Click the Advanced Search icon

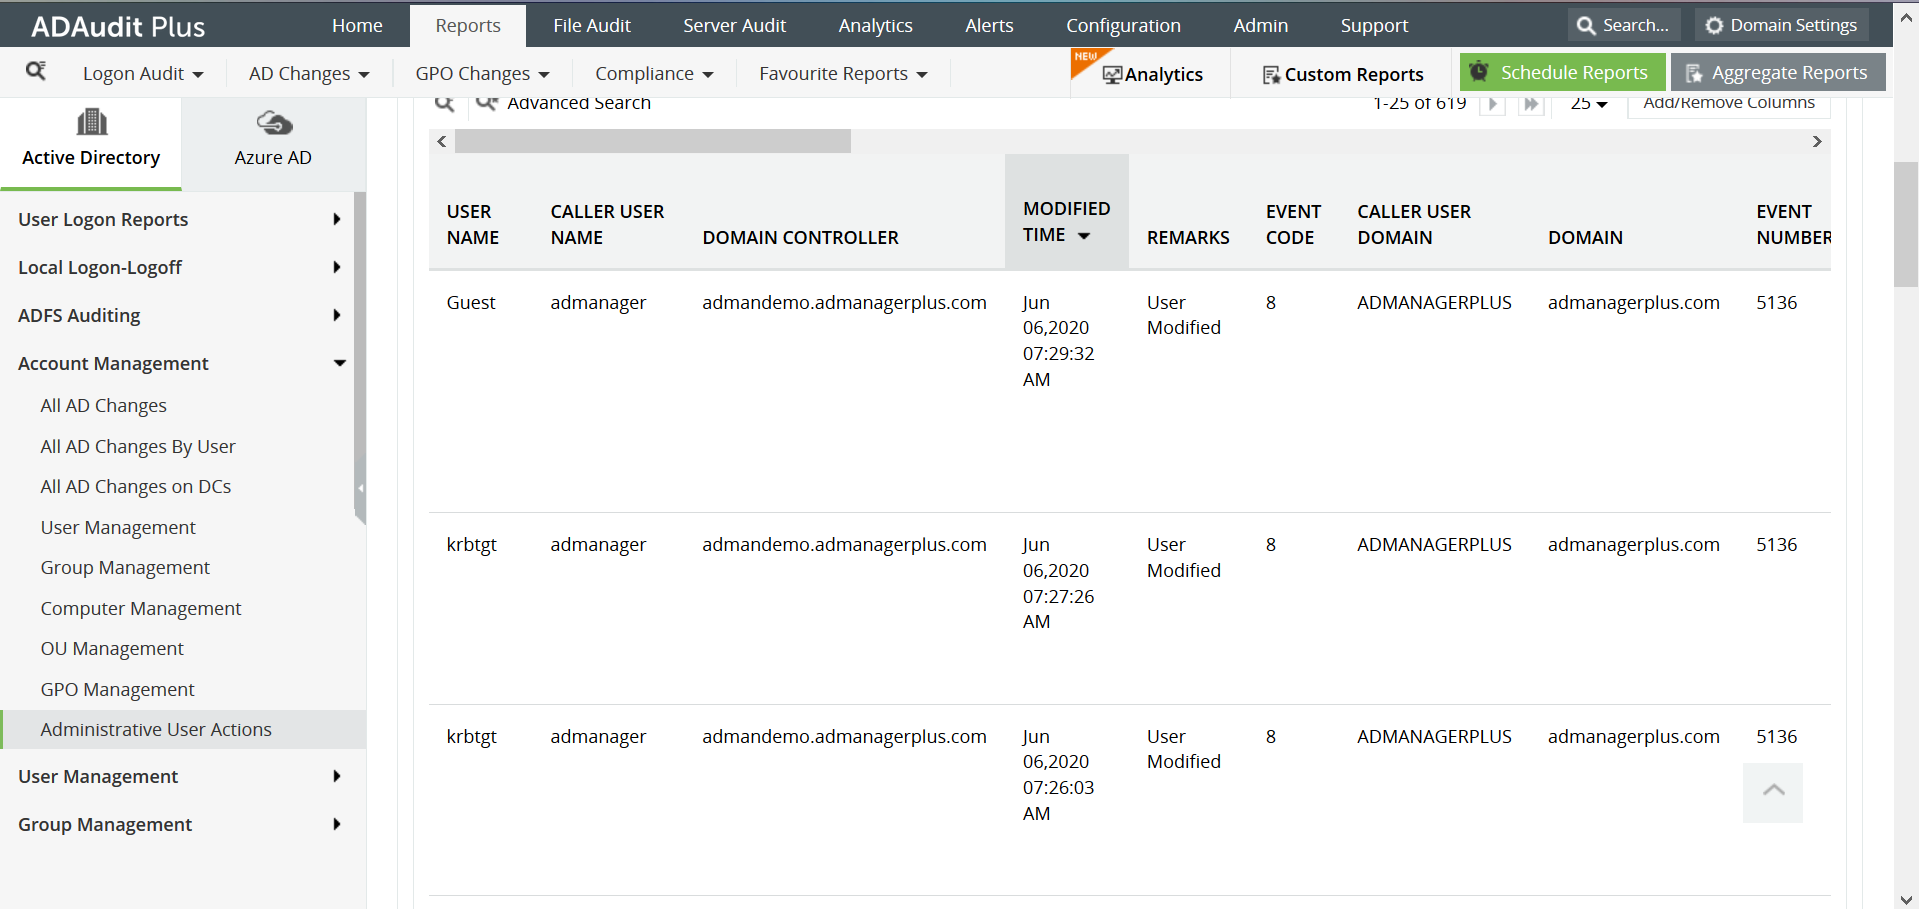coord(487,103)
